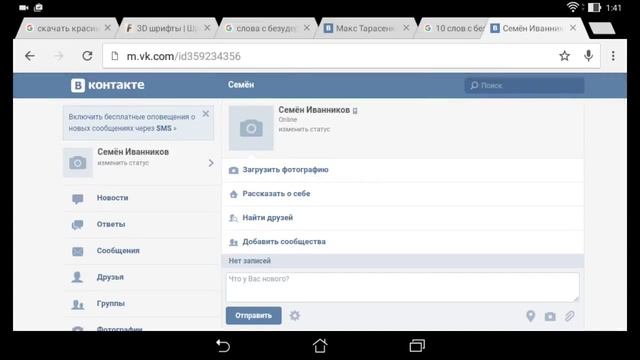The height and width of the screenshot is (360, 640).
Task: Click the Отправить button
Action: 253,316
